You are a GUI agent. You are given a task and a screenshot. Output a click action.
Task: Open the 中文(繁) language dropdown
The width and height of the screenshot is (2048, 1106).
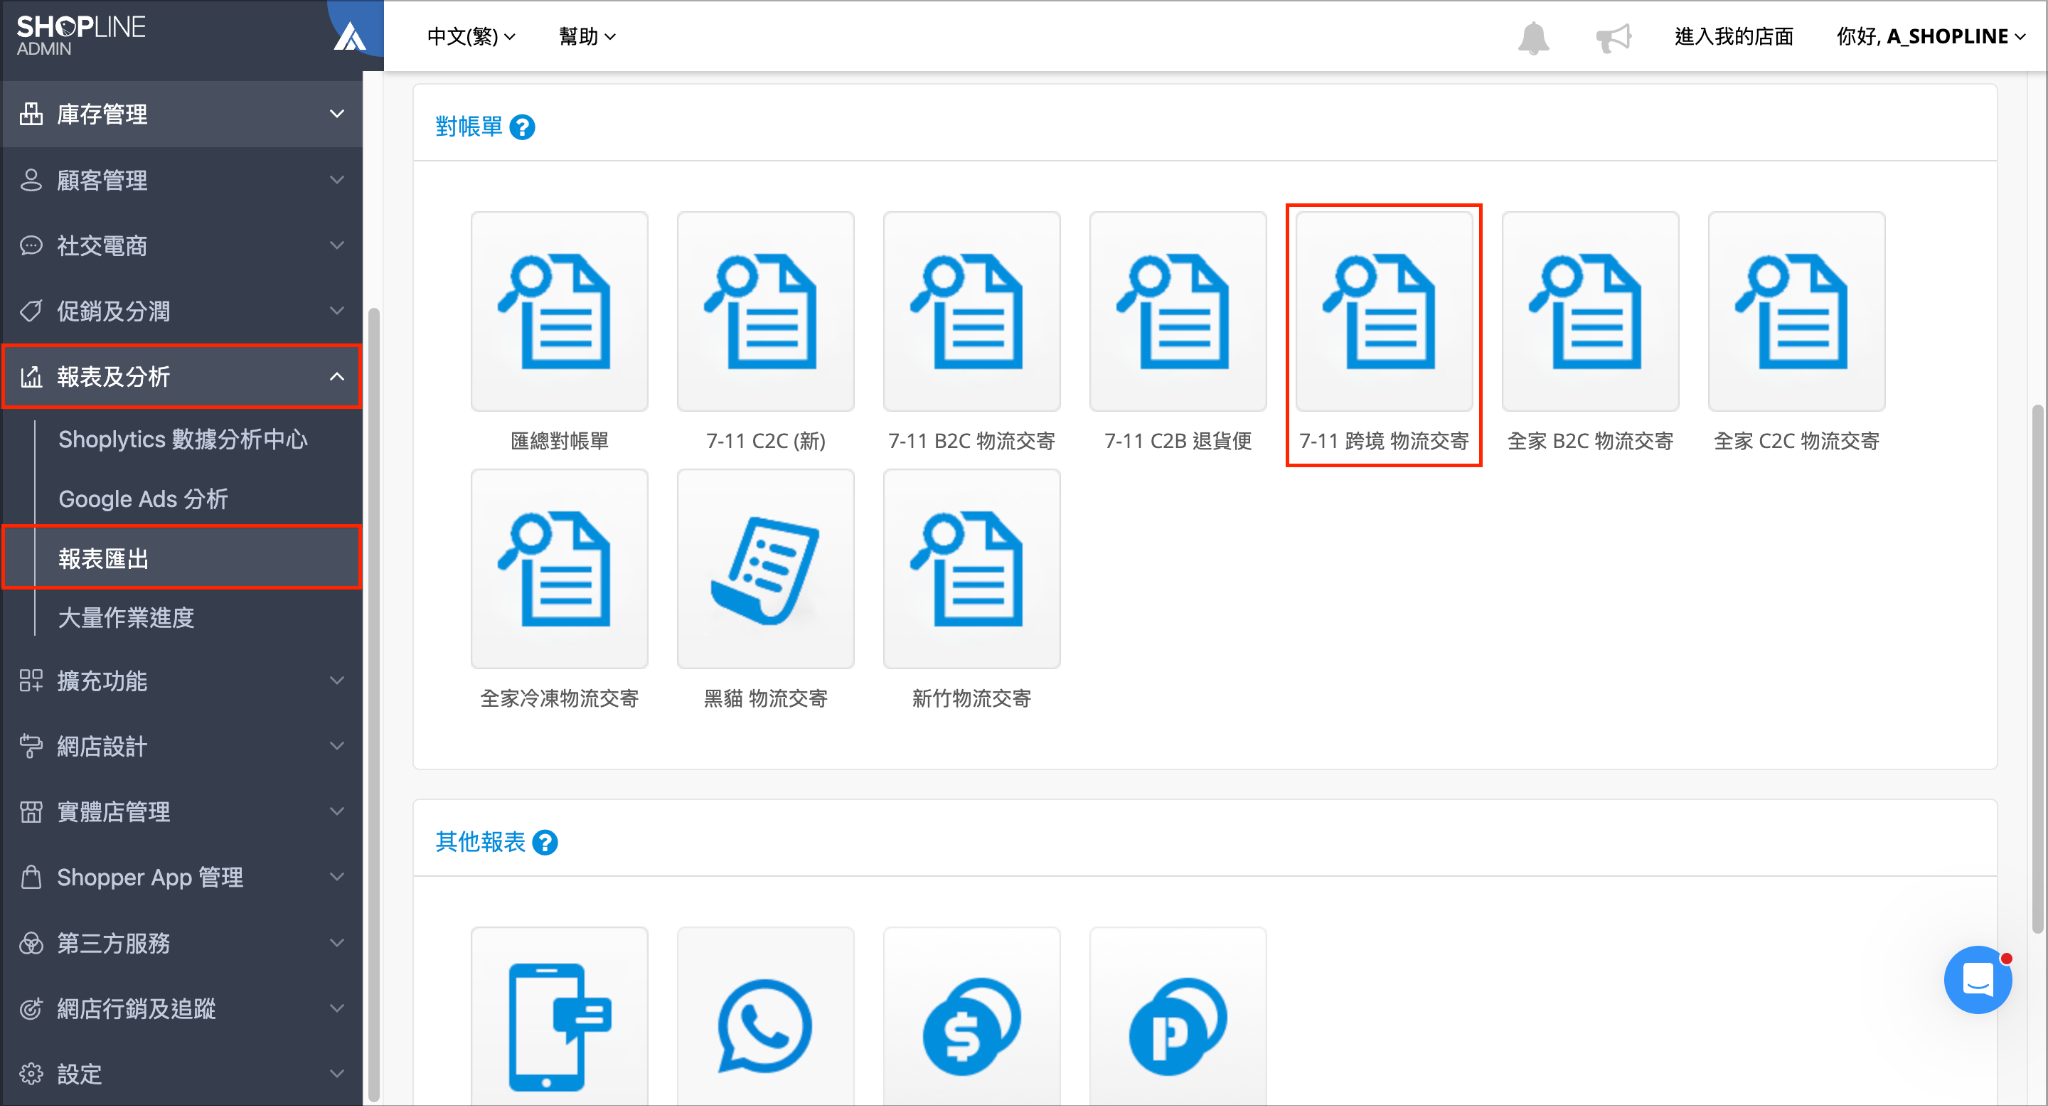click(471, 36)
